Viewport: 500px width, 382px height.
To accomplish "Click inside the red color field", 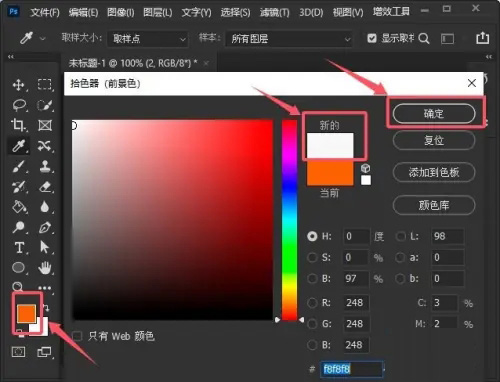I will tap(173, 220).
